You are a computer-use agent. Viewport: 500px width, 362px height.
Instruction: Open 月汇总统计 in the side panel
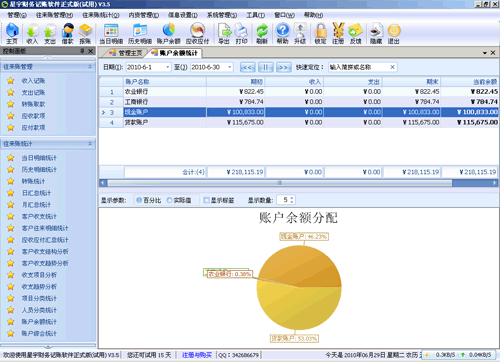36,205
